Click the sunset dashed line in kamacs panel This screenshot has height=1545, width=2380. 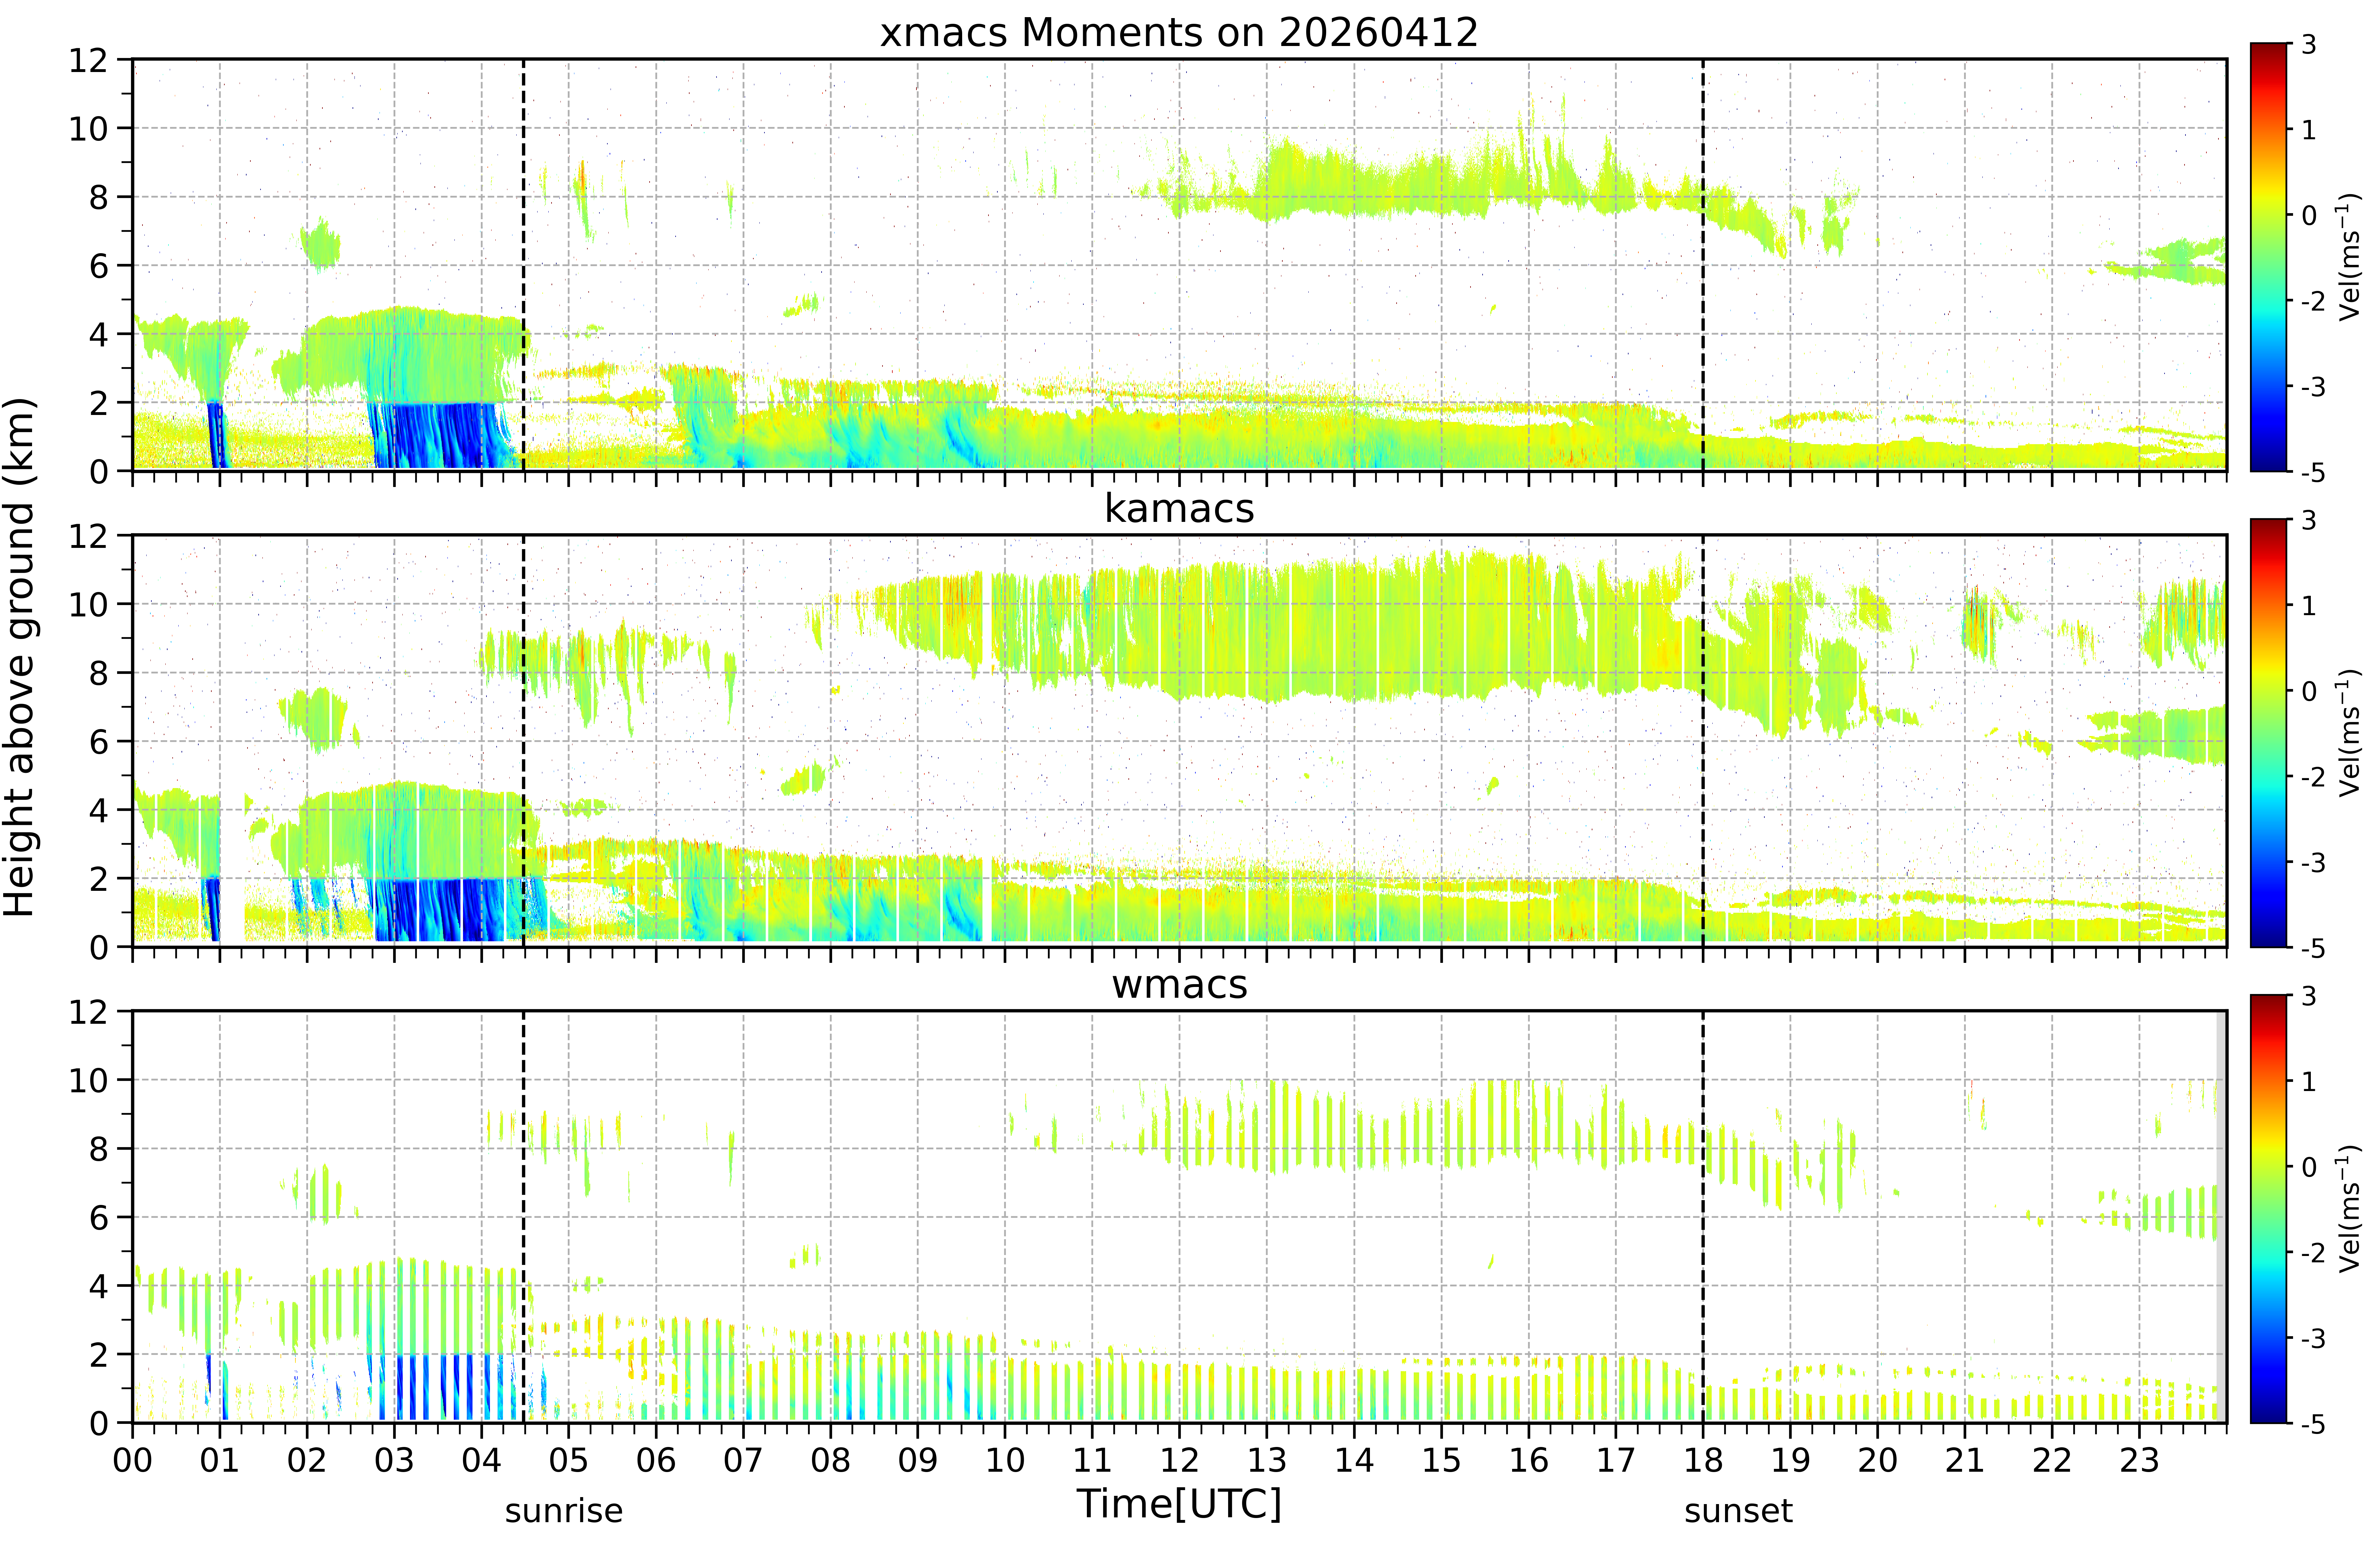(1703, 741)
